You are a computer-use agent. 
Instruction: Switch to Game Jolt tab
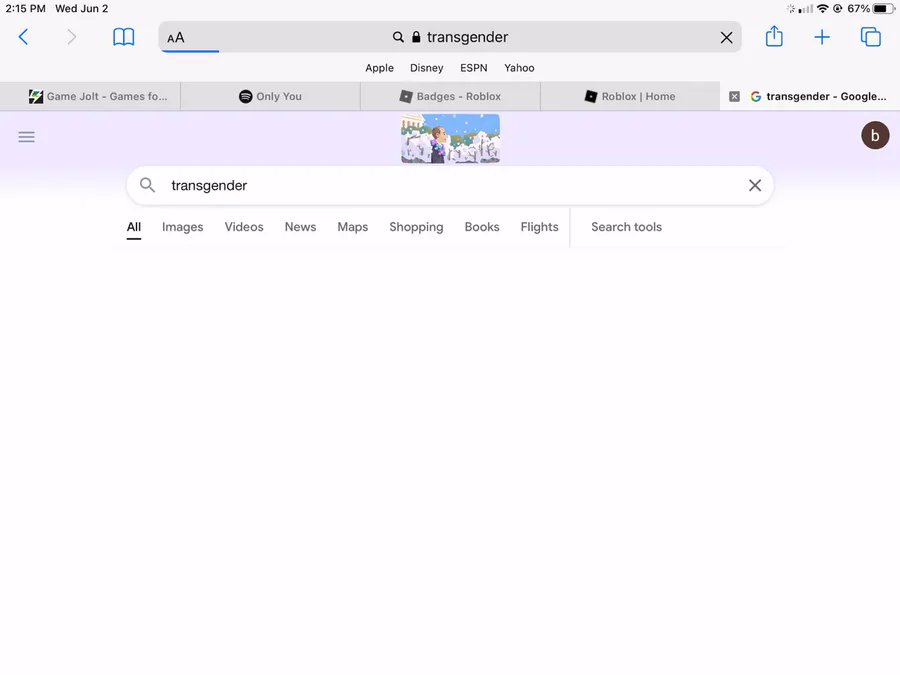(90, 96)
